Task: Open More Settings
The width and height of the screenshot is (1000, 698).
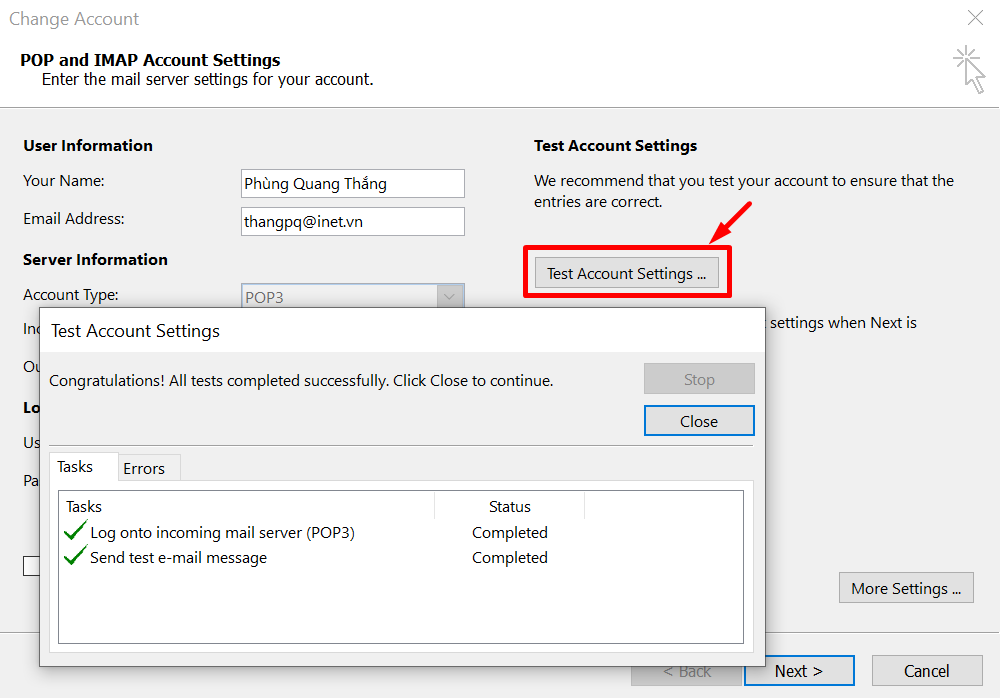Action: point(905,588)
